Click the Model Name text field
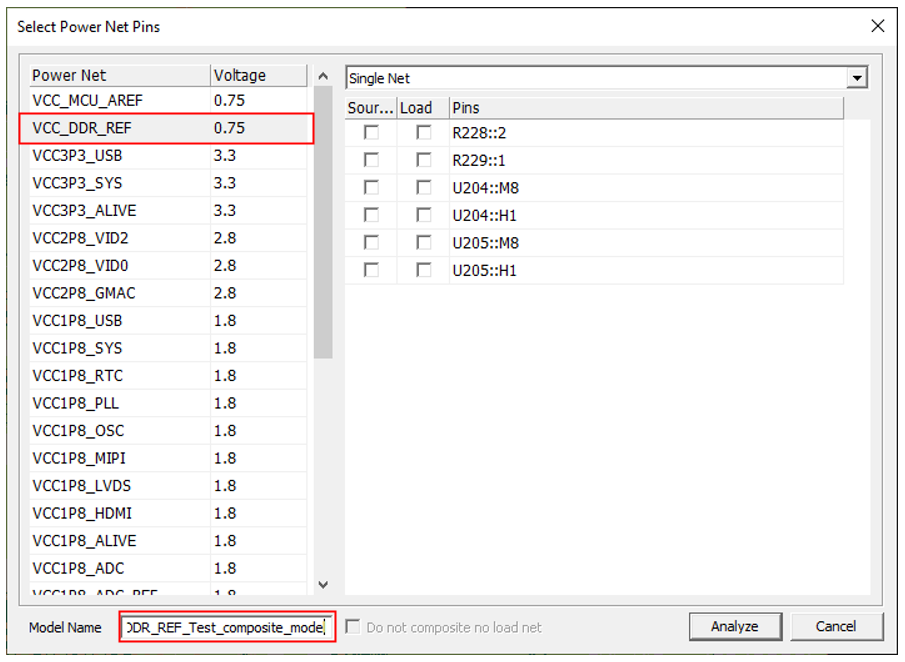The image size is (905, 662). 226,627
